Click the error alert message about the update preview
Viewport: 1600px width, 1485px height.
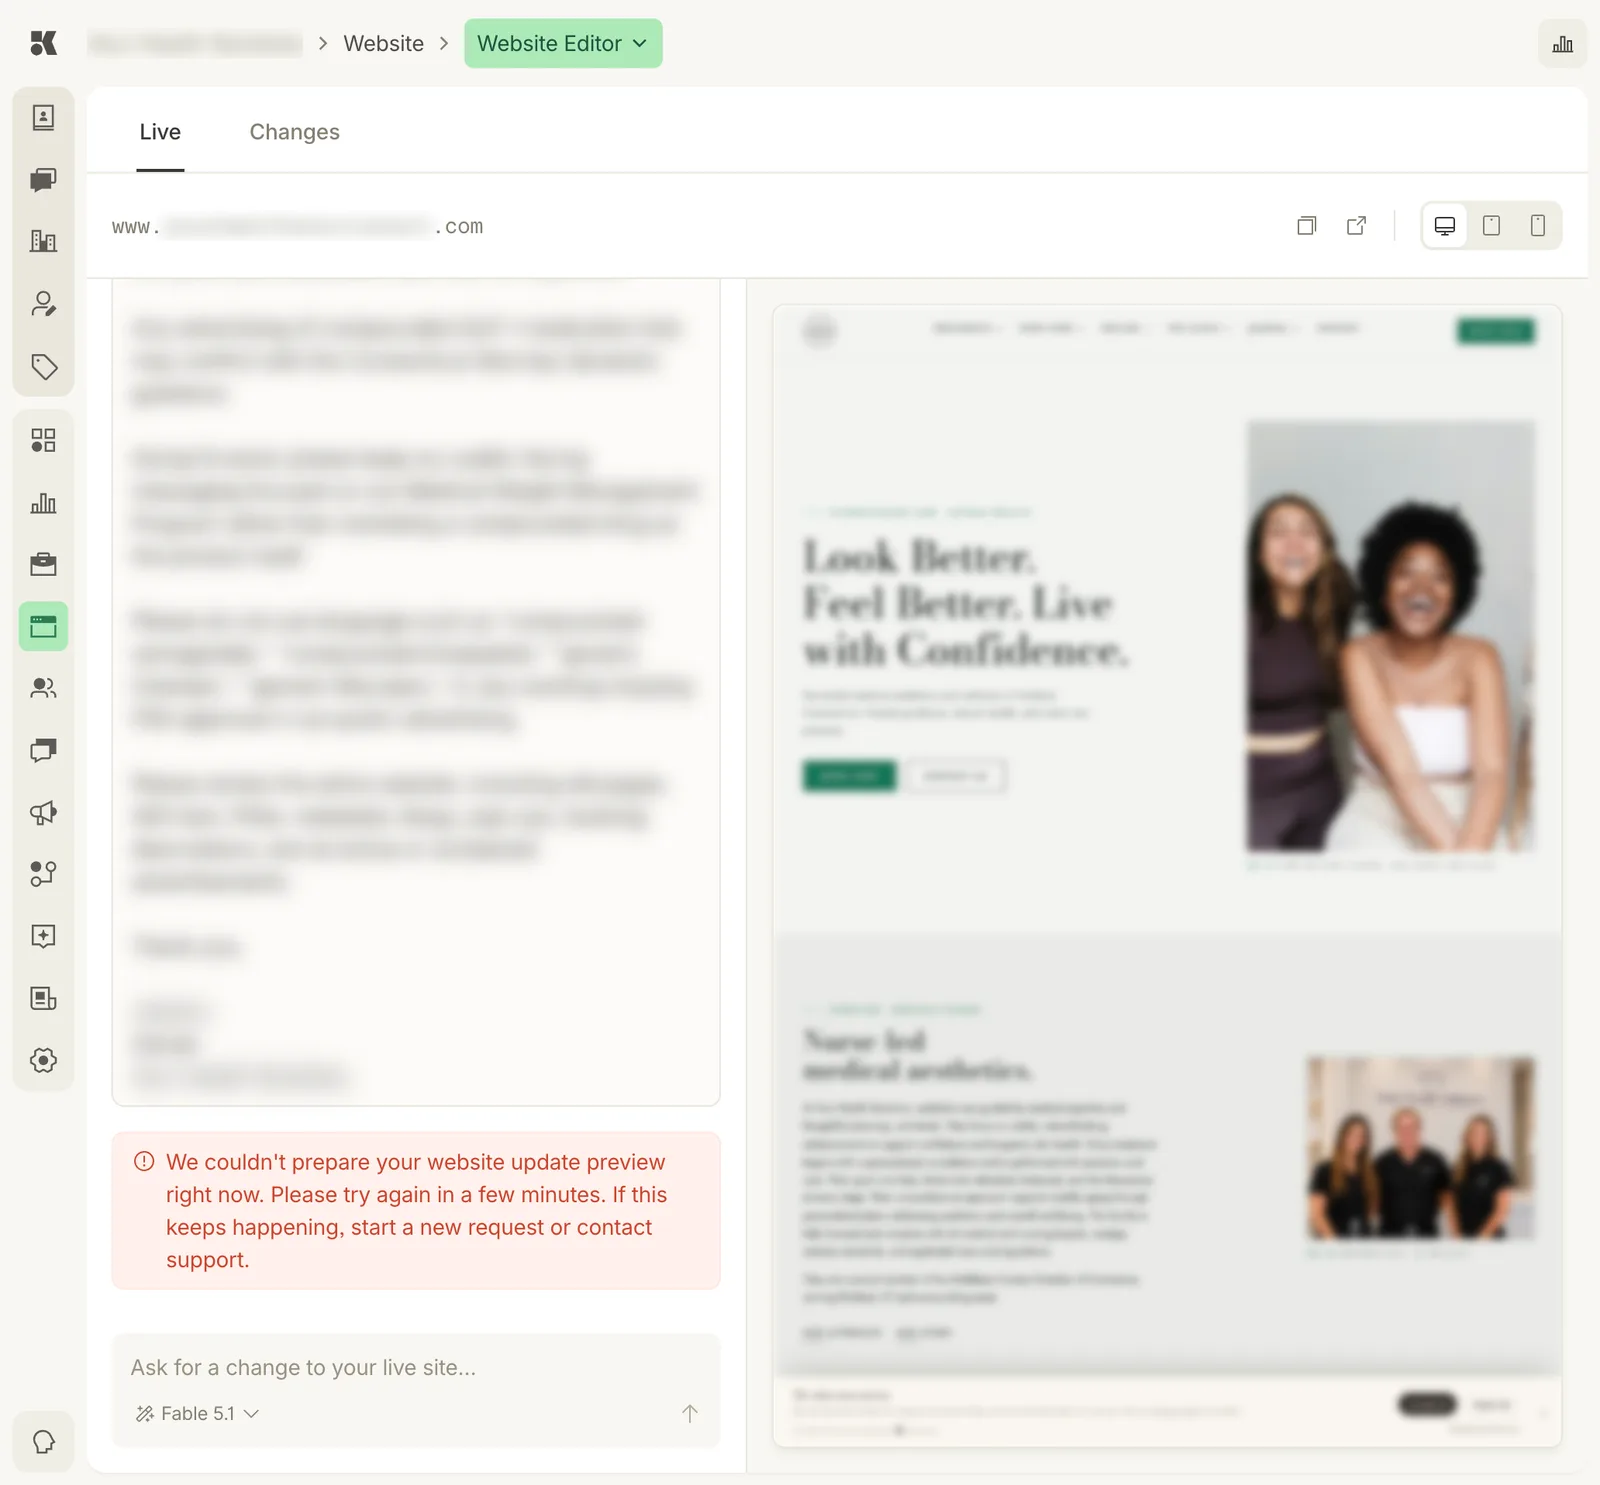(x=416, y=1210)
